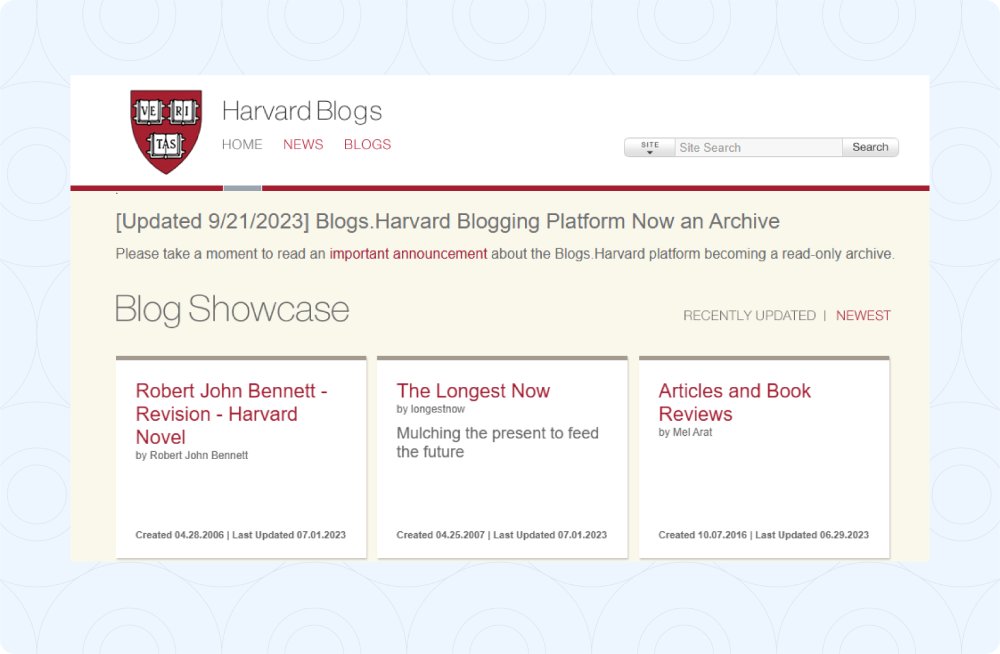1000x654 pixels.
Task: Click the Harvard Blogs site title
Action: [x=302, y=111]
